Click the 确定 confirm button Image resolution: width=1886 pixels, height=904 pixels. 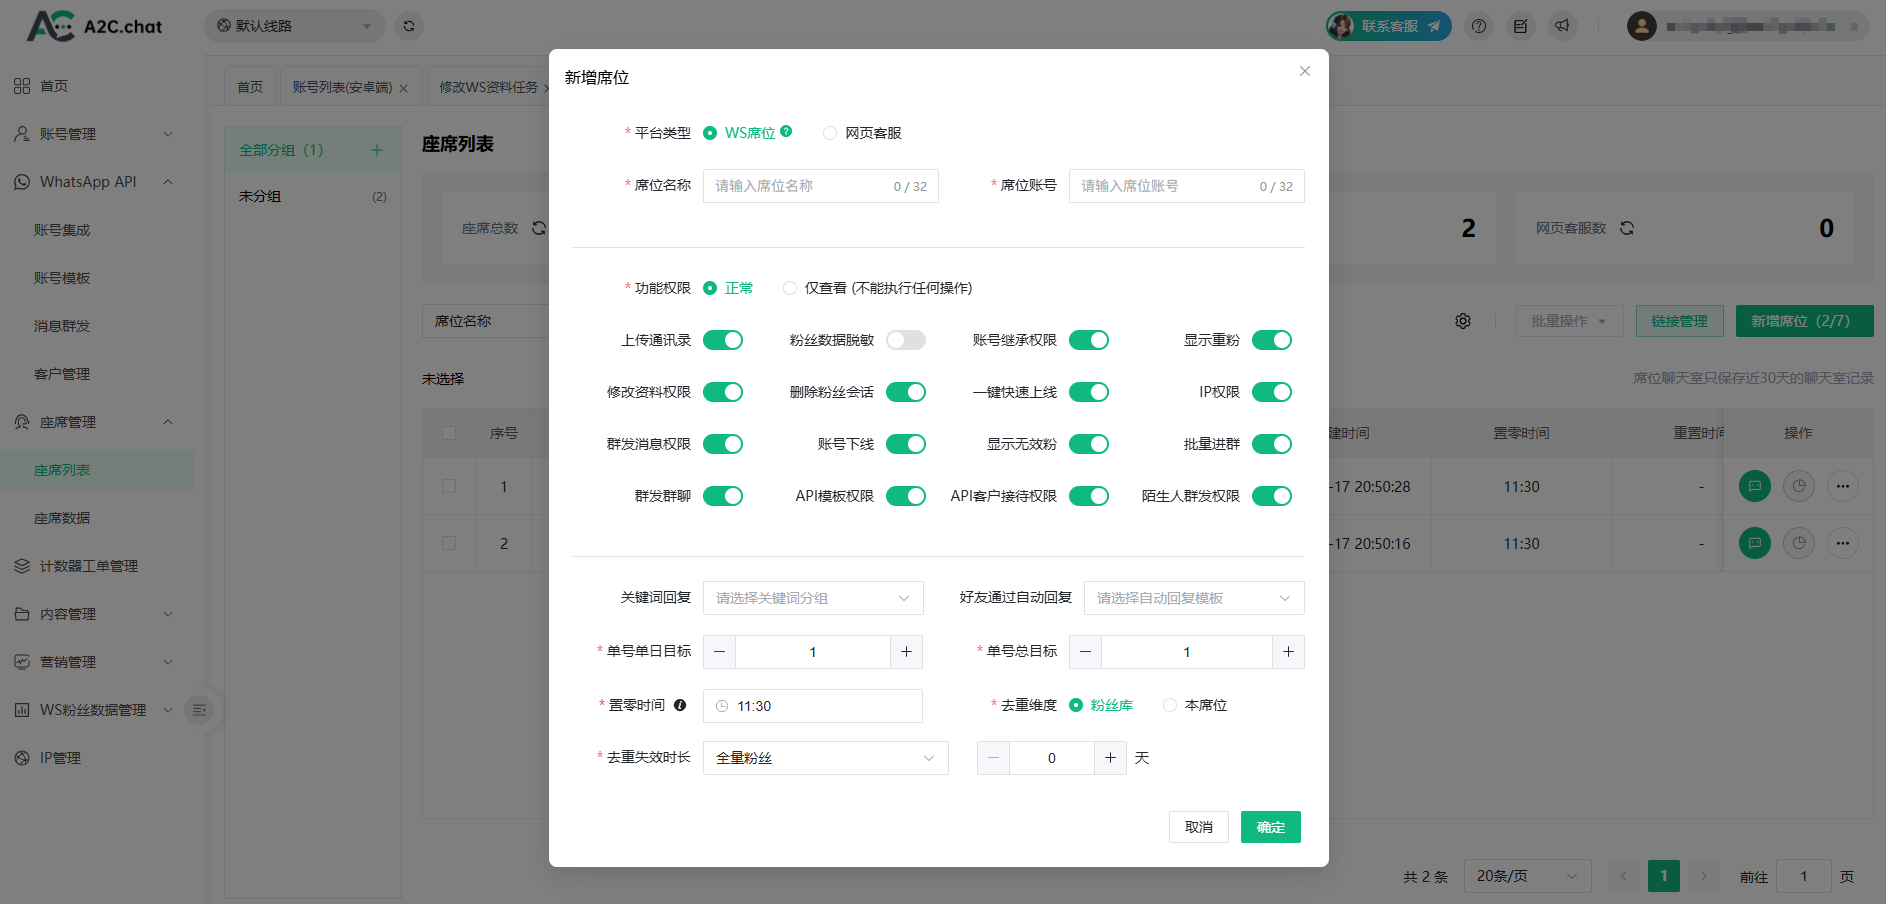tap(1270, 827)
